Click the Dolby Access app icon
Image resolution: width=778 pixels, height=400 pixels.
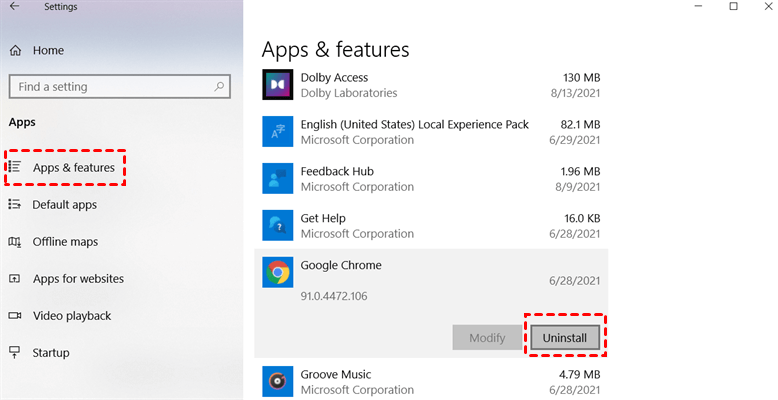pos(277,85)
